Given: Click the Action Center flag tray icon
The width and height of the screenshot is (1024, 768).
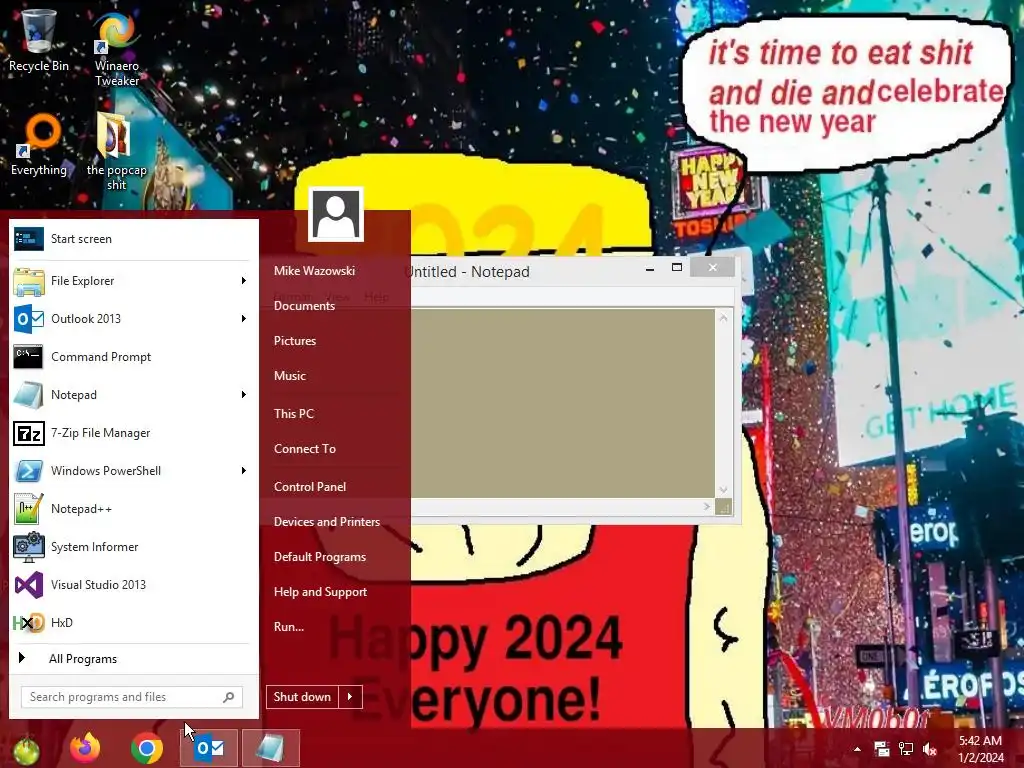Looking at the screenshot, I should [882, 749].
